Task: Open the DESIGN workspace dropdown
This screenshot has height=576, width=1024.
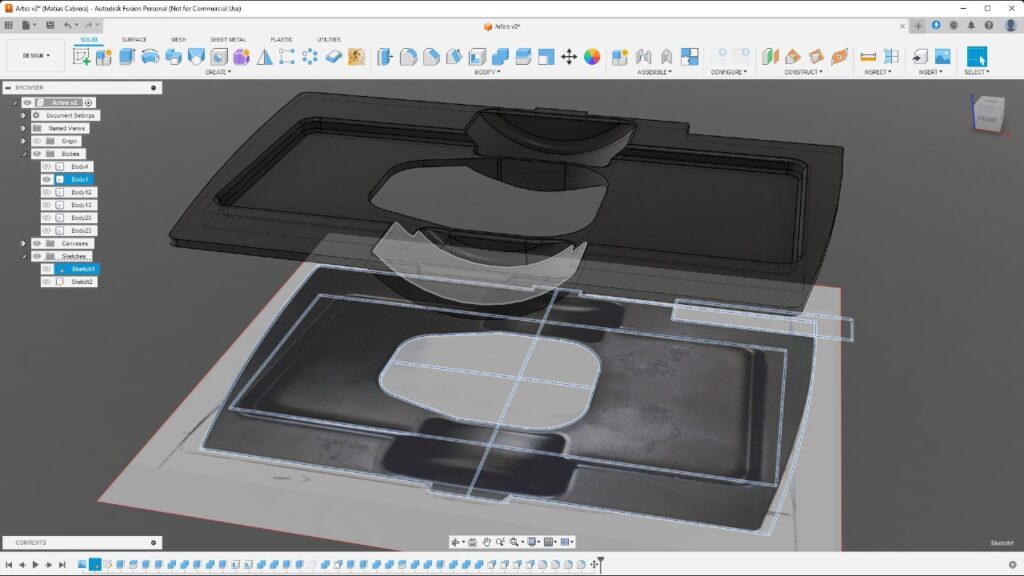Action: click(36, 56)
